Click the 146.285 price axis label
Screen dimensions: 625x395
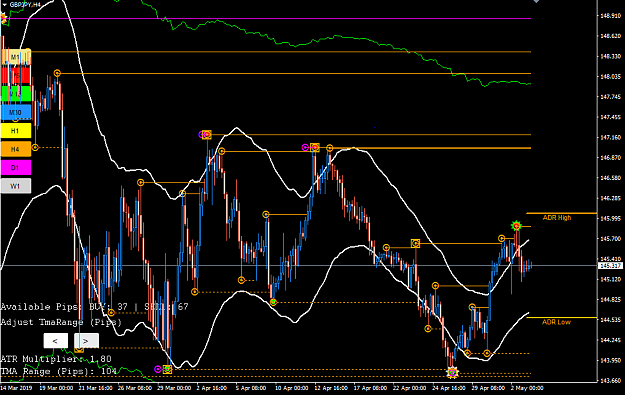(x=610, y=198)
